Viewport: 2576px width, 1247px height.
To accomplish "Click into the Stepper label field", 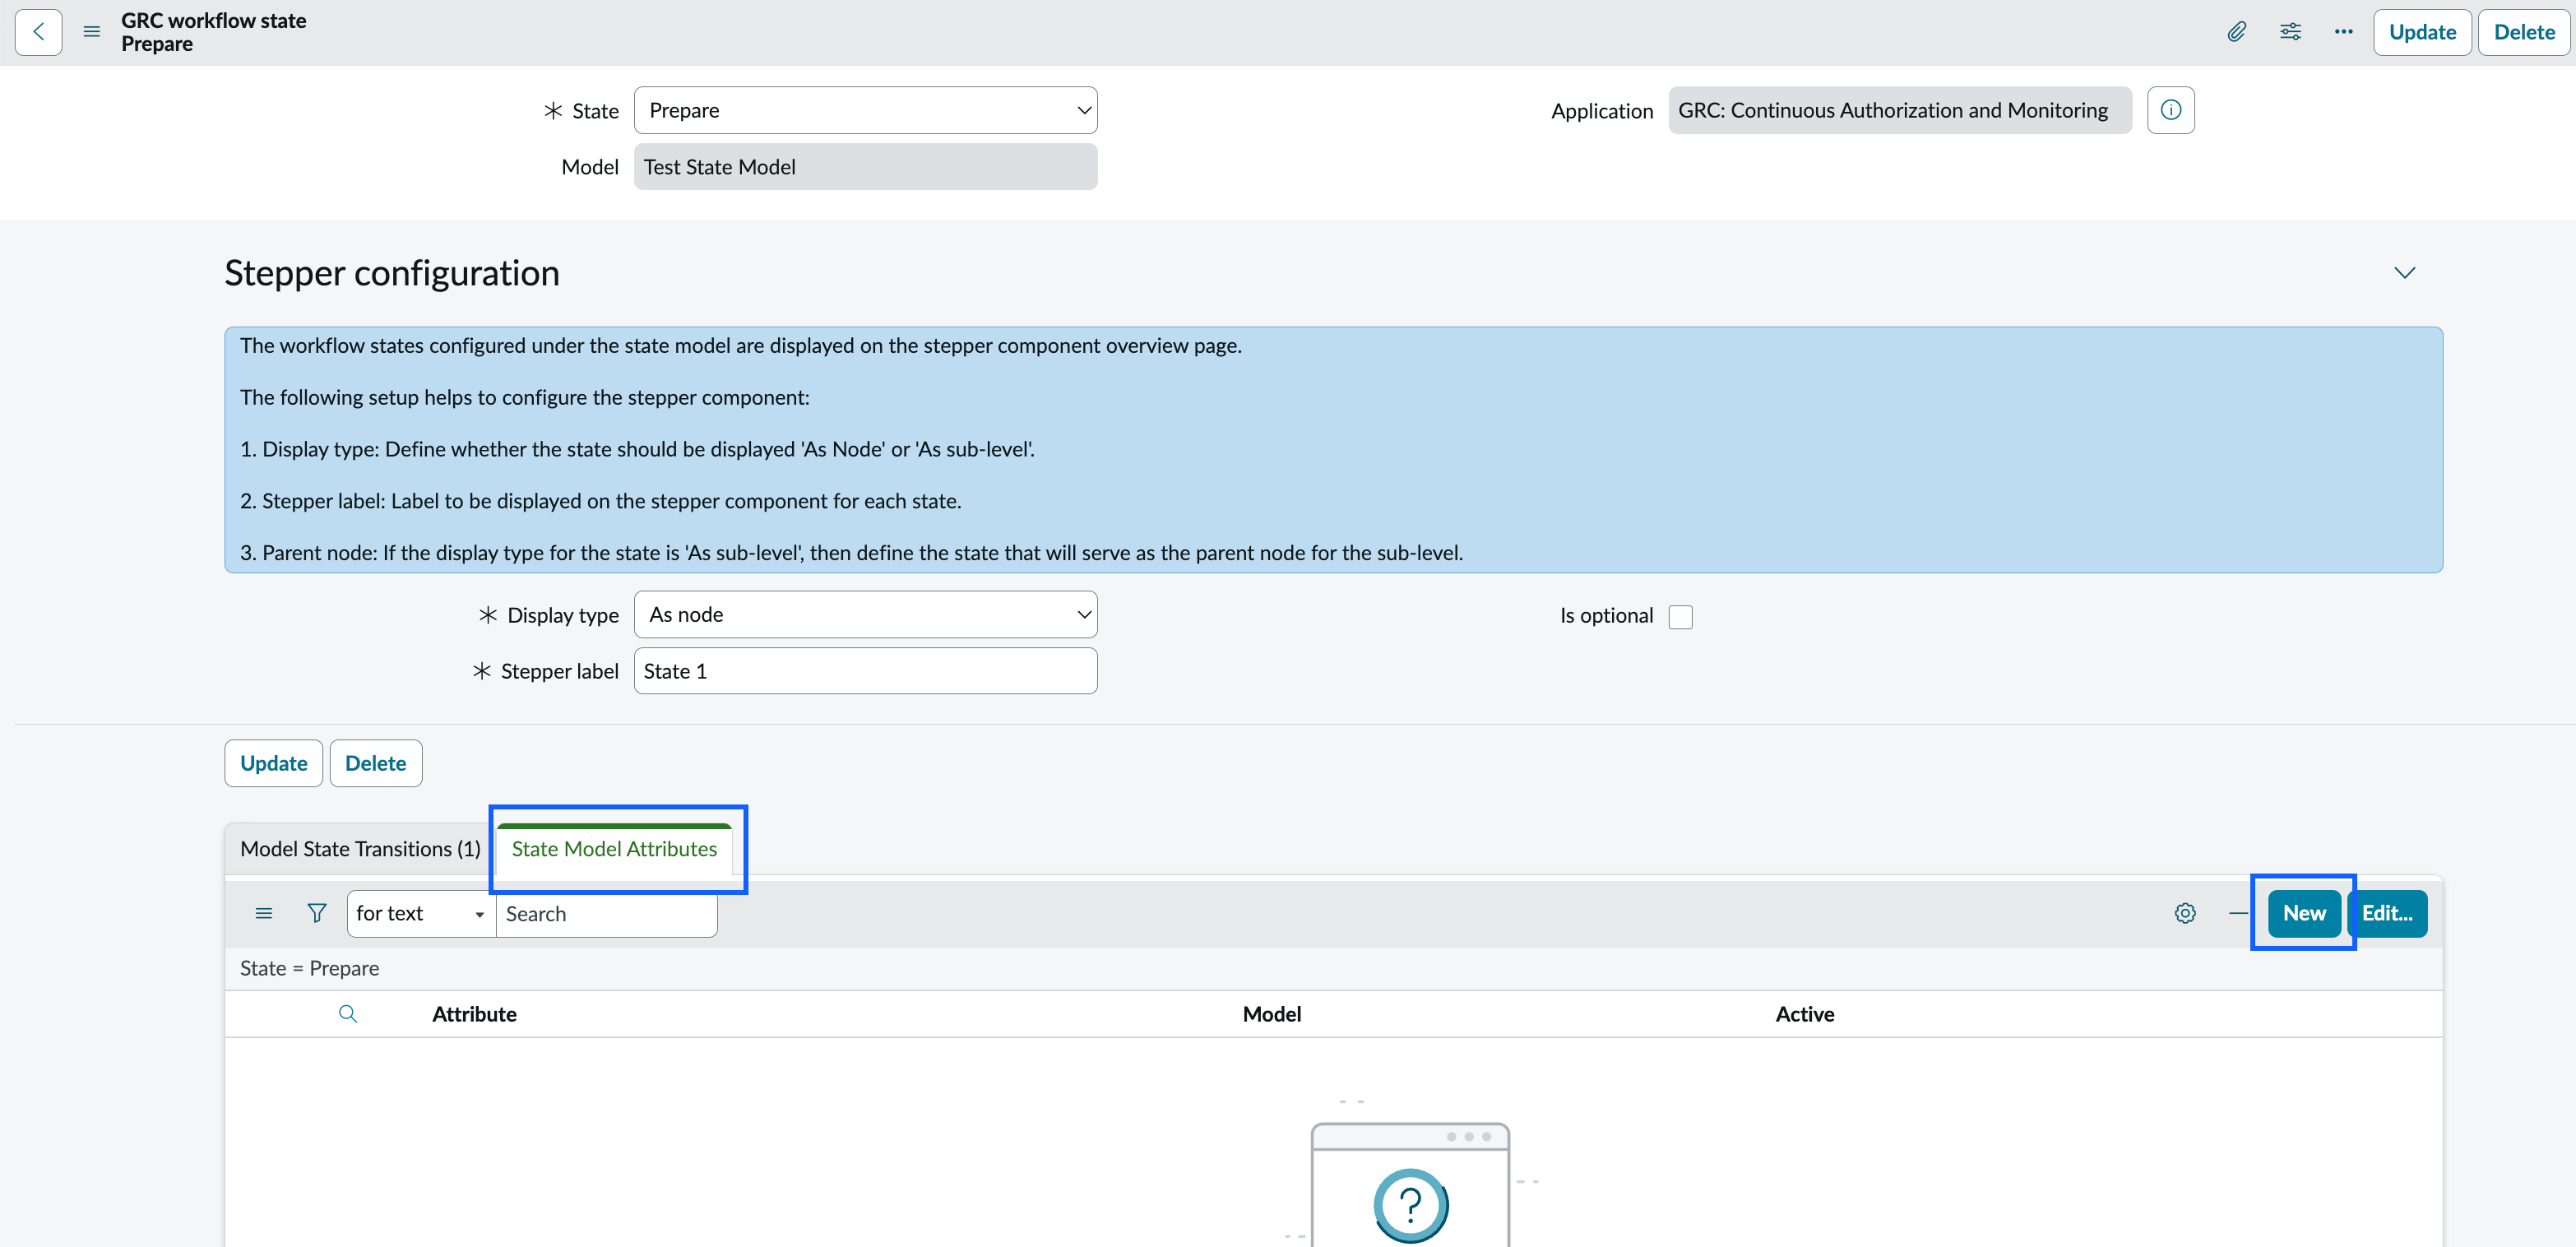I will coord(865,671).
